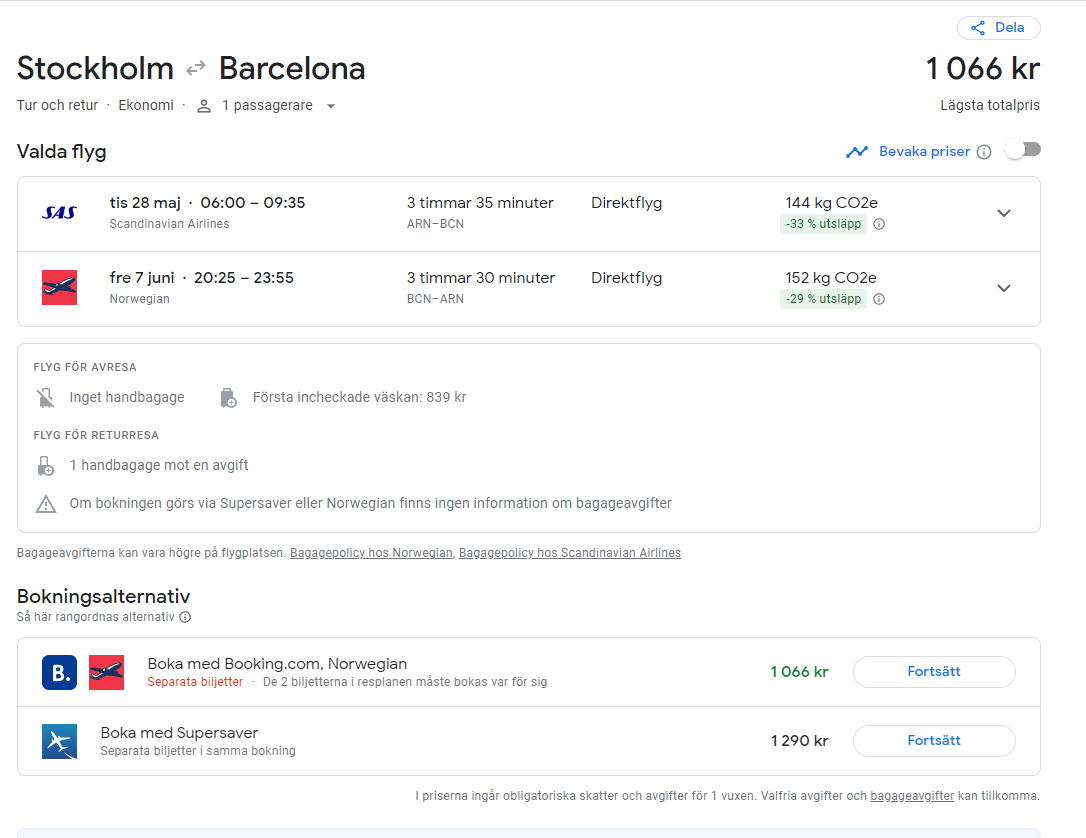Open info icon next to Bevaka priser

(984, 152)
